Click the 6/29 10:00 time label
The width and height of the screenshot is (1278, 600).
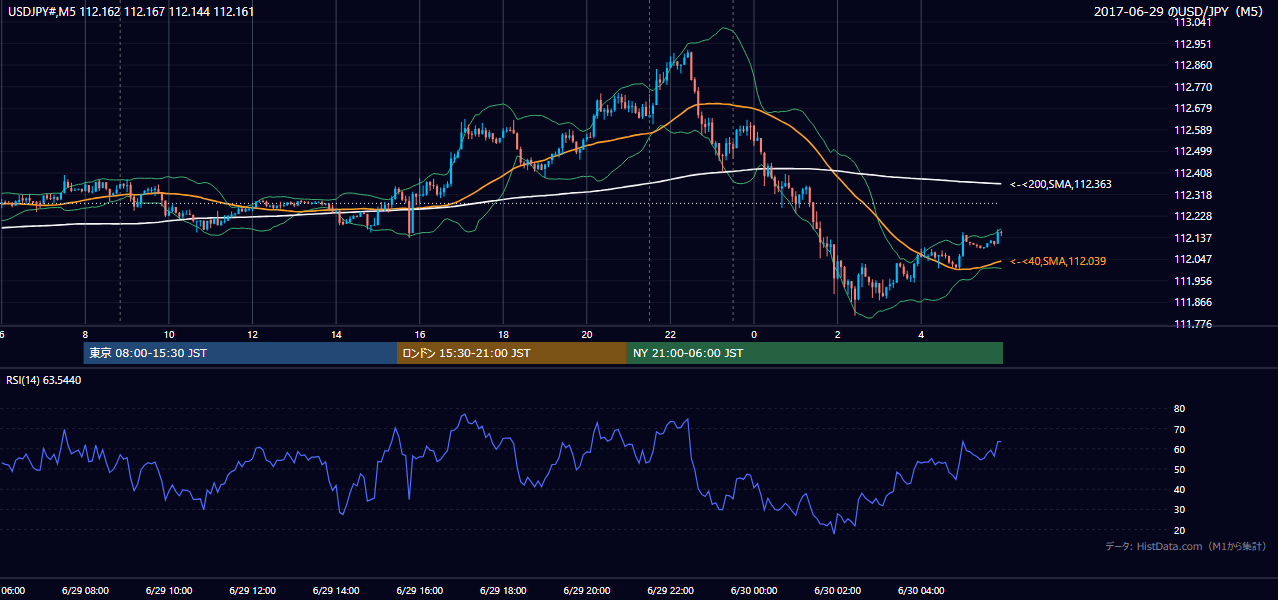pos(168,591)
